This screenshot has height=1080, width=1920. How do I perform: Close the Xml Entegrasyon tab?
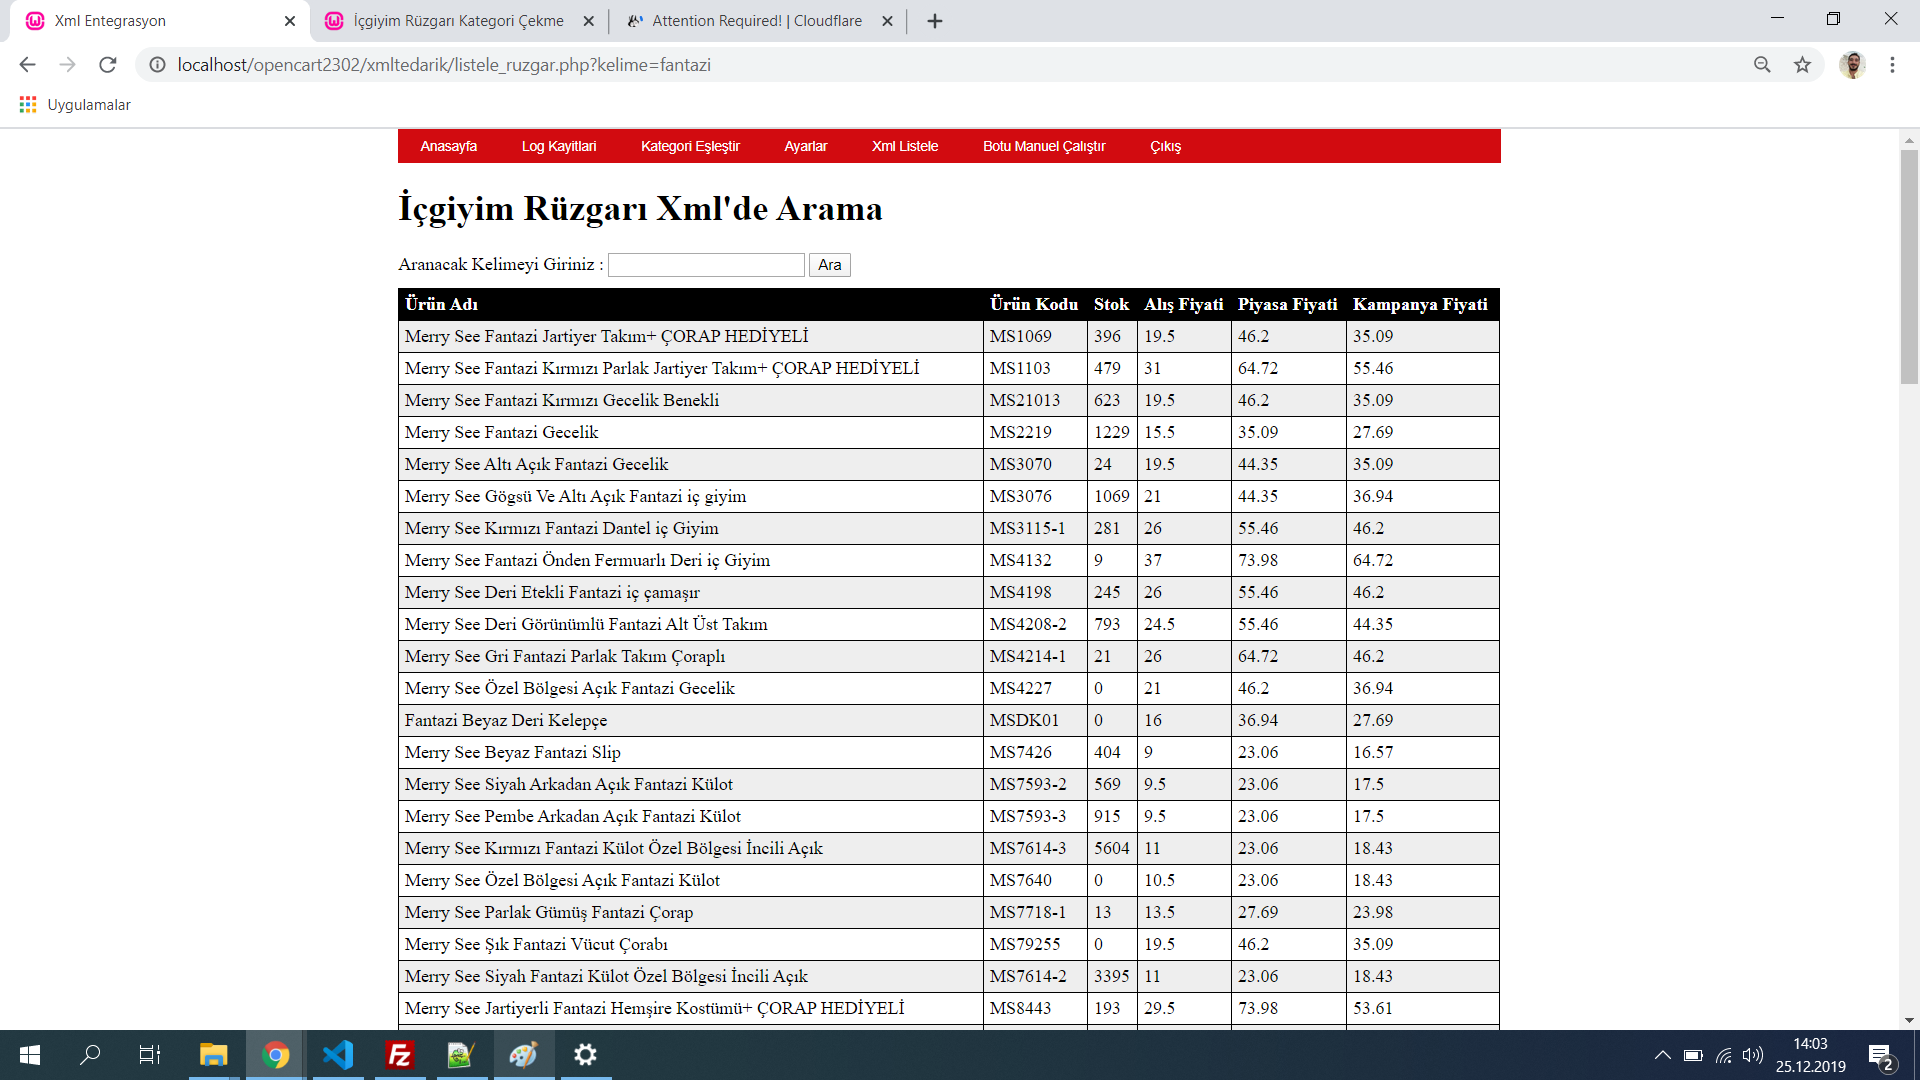tap(290, 21)
